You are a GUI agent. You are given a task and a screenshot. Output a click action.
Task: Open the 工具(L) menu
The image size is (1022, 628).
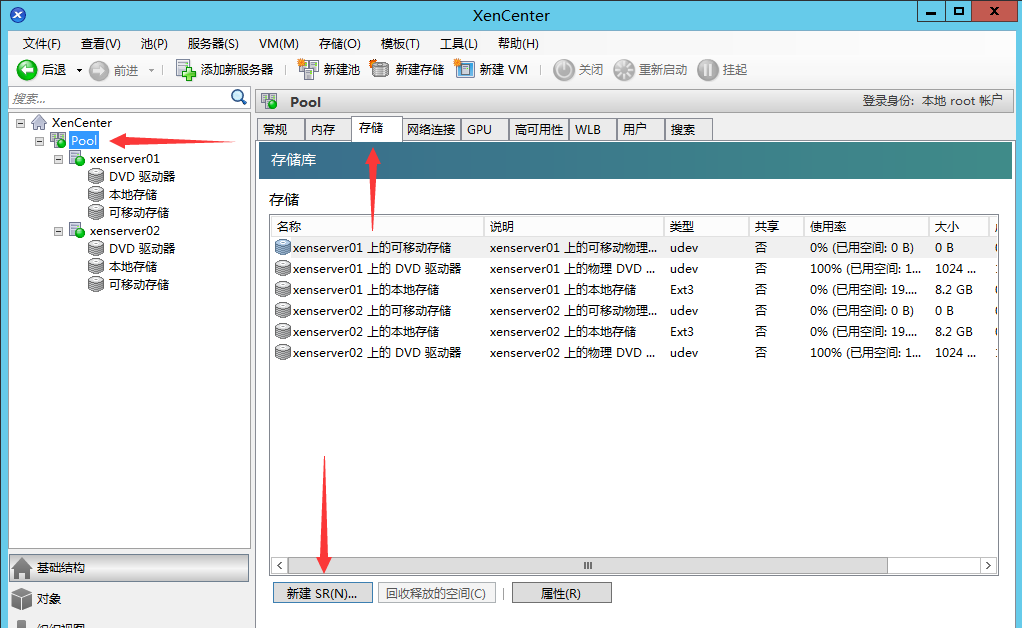459,44
